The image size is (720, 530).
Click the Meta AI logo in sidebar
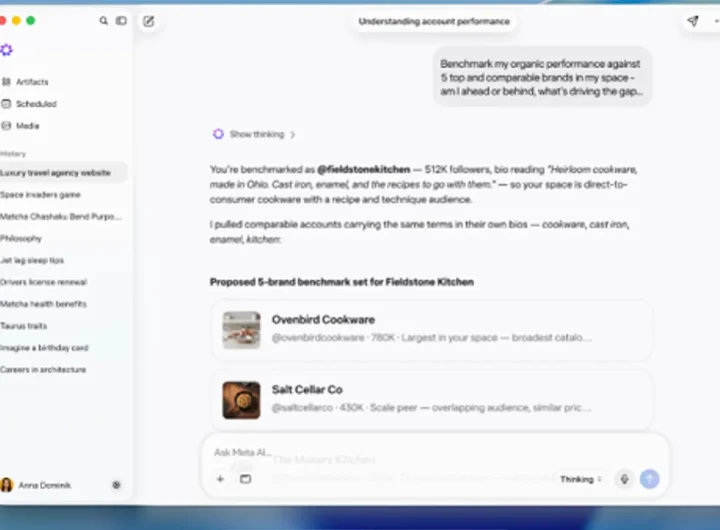click(6, 50)
